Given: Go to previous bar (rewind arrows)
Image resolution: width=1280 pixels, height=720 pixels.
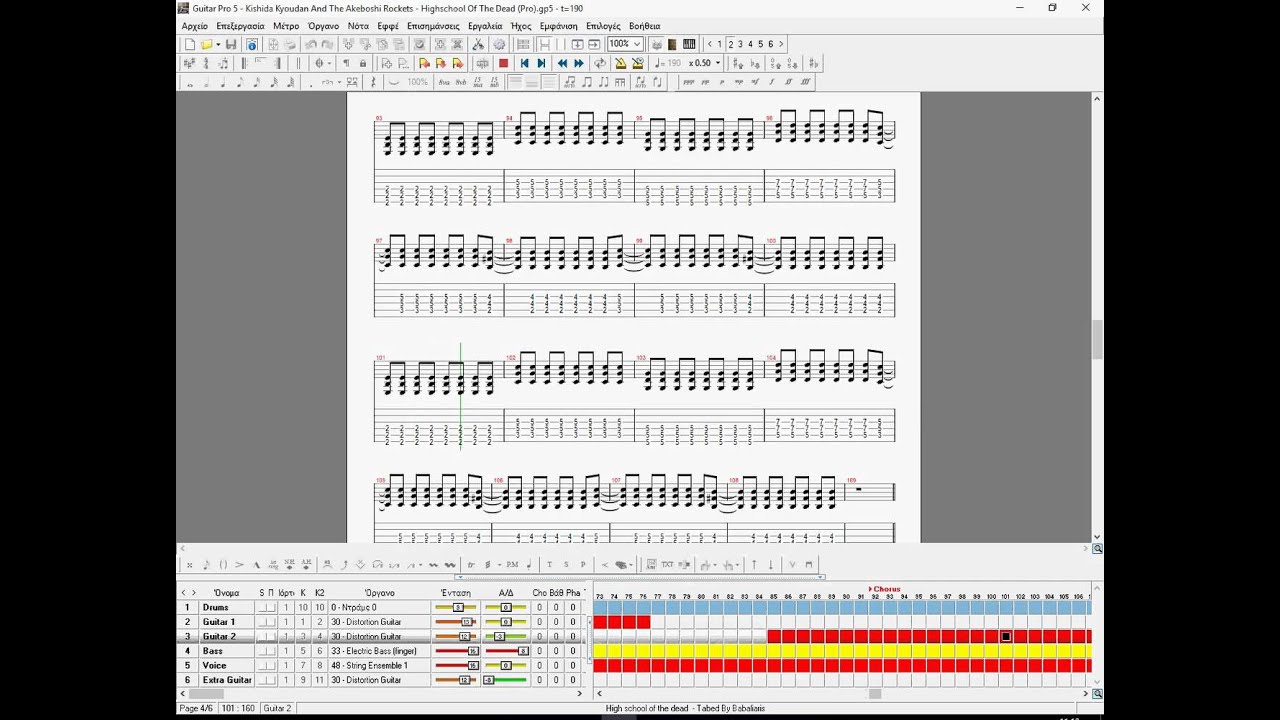Looking at the screenshot, I should pos(562,63).
